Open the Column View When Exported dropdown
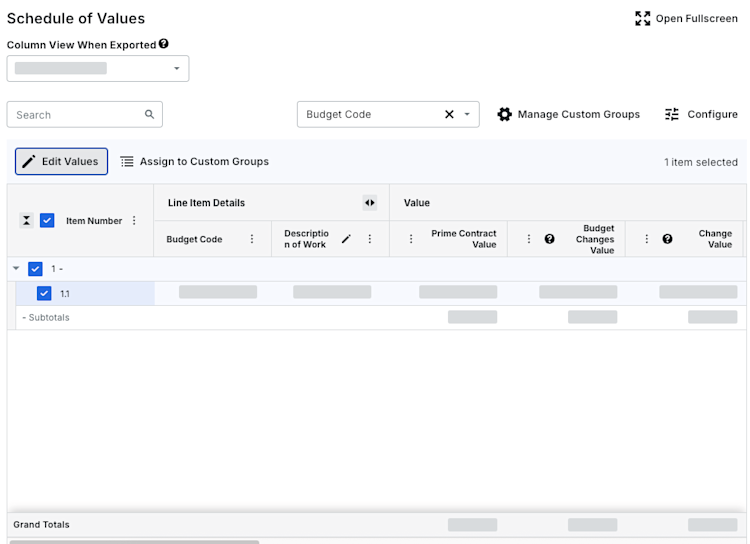Viewport: 750px width, 544px height. (98, 68)
